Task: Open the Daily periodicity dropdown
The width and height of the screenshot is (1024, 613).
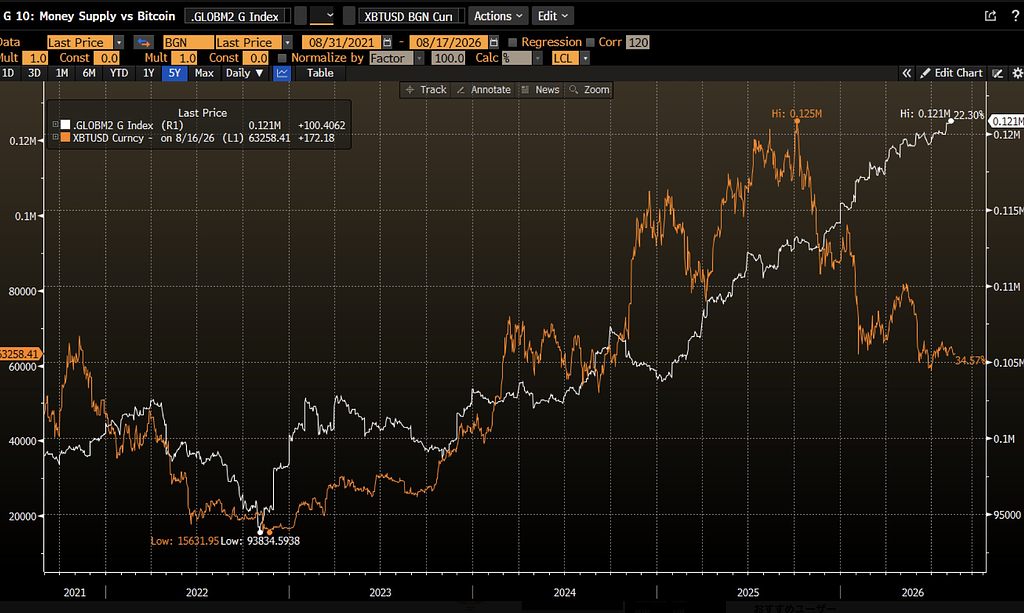Action: [244, 73]
